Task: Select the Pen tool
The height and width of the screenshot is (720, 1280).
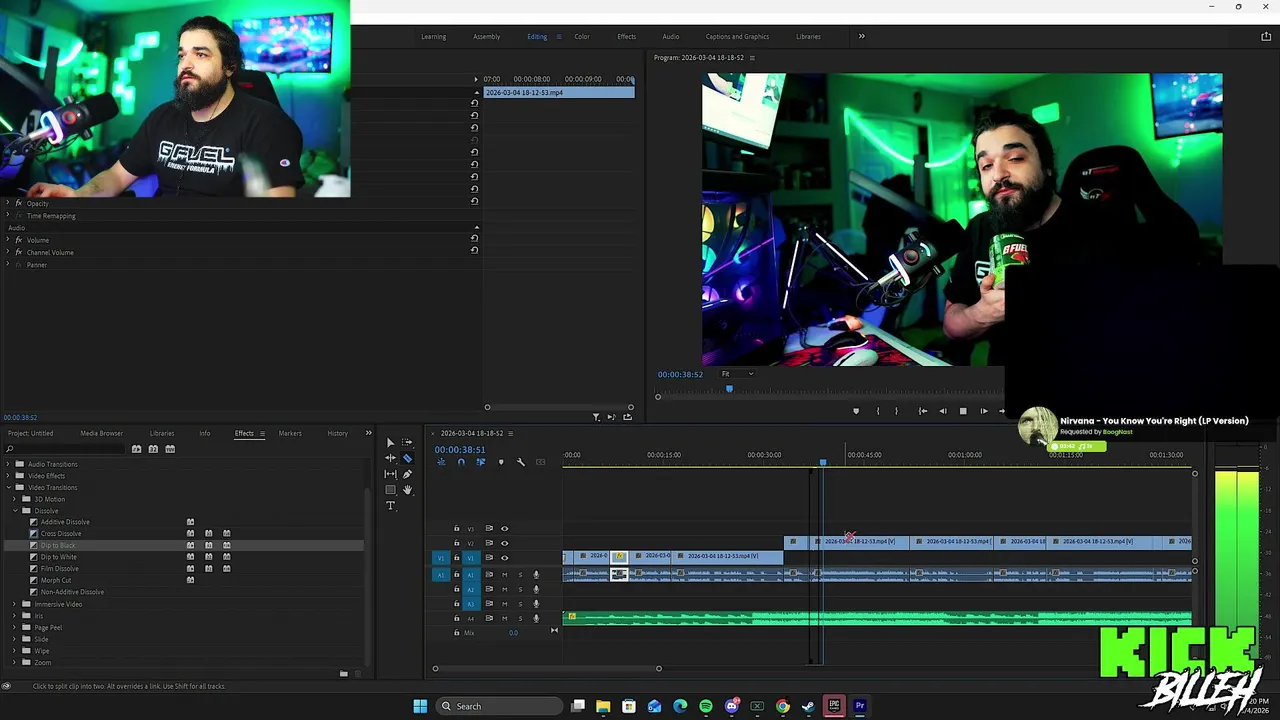Action: point(407,474)
